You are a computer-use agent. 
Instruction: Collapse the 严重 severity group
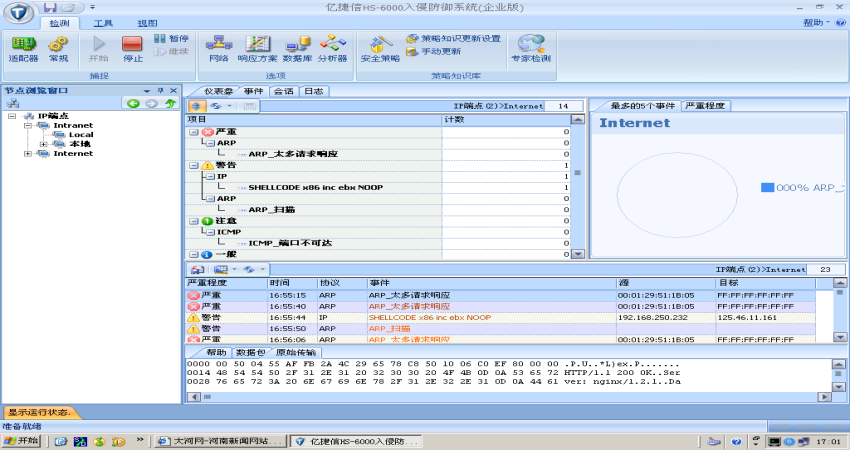tap(192, 131)
